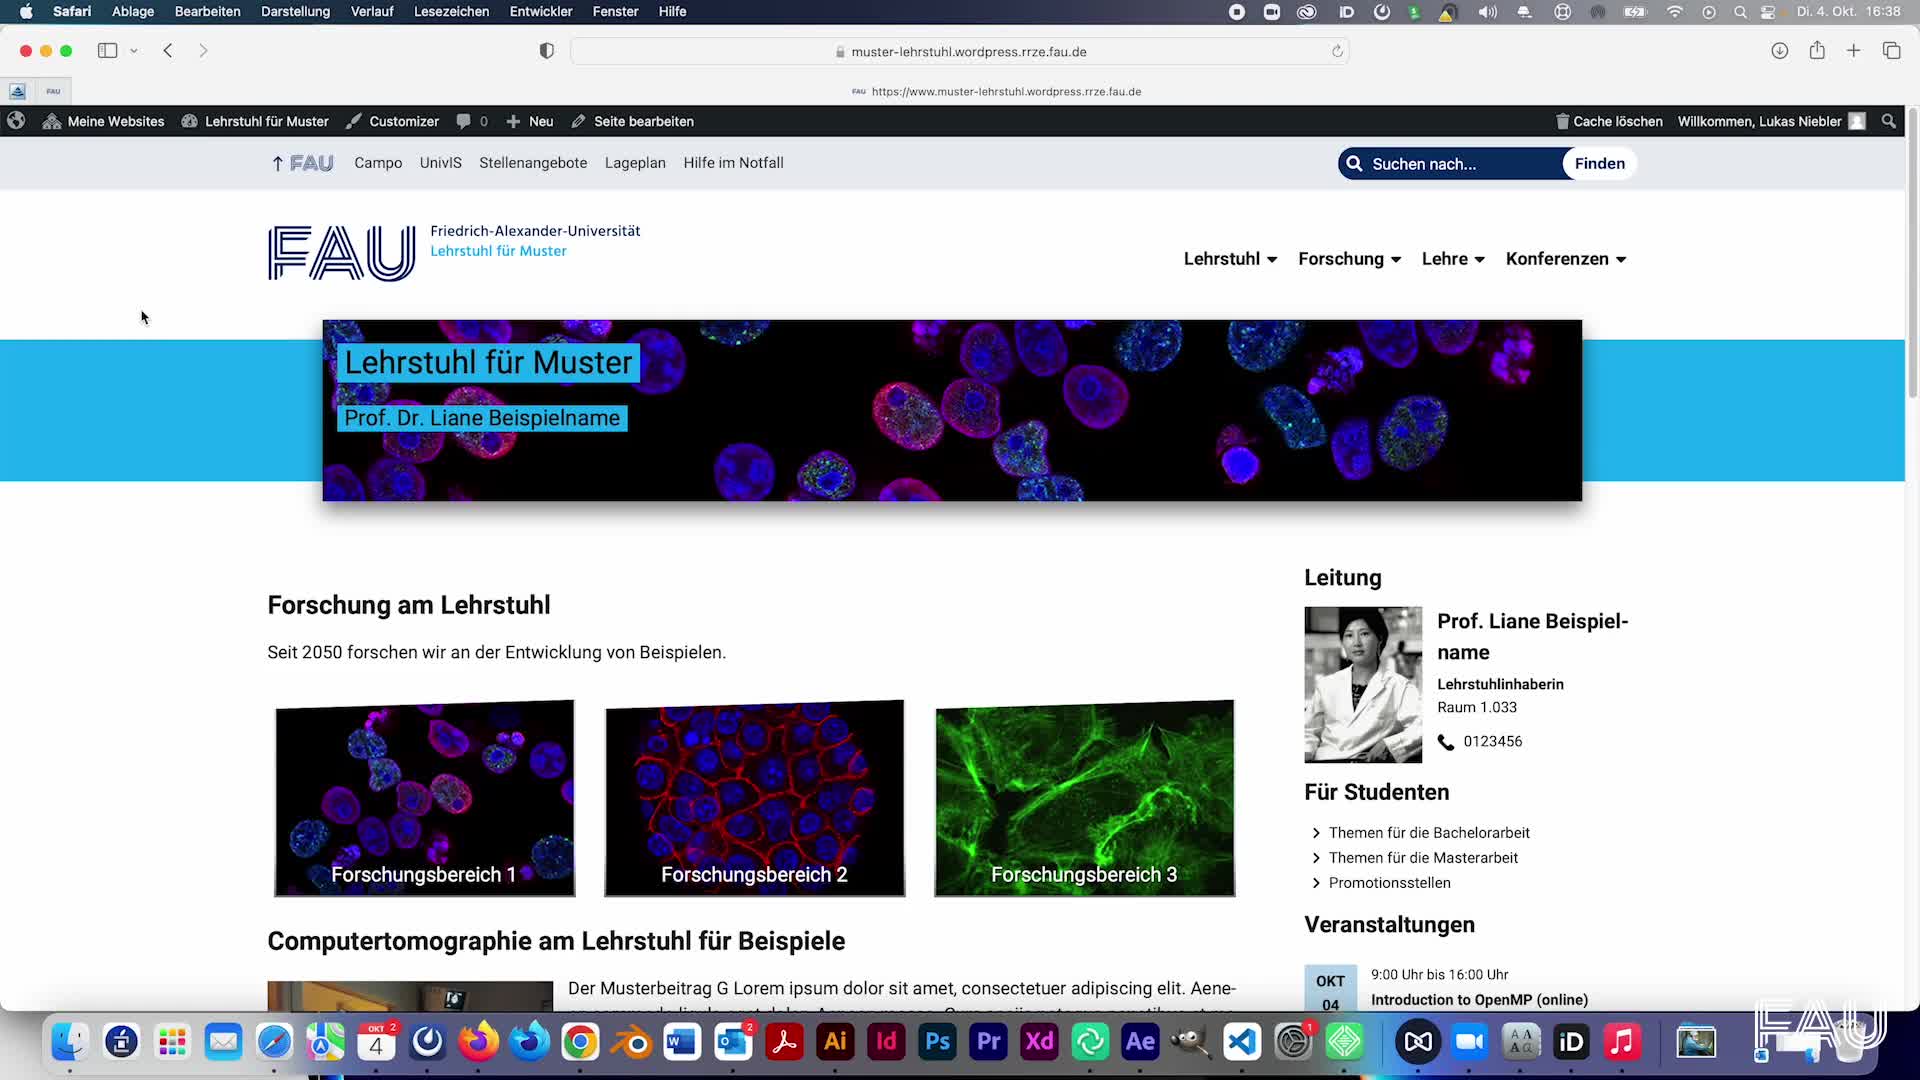
Task: Open Visual Studio Code from the Dock
Action: click(x=1242, y=1041)
